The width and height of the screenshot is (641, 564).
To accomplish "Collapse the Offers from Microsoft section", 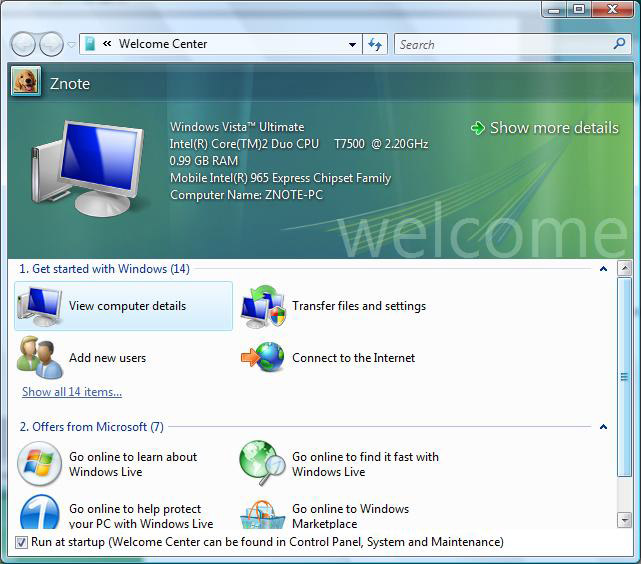I will pos(603,427).
